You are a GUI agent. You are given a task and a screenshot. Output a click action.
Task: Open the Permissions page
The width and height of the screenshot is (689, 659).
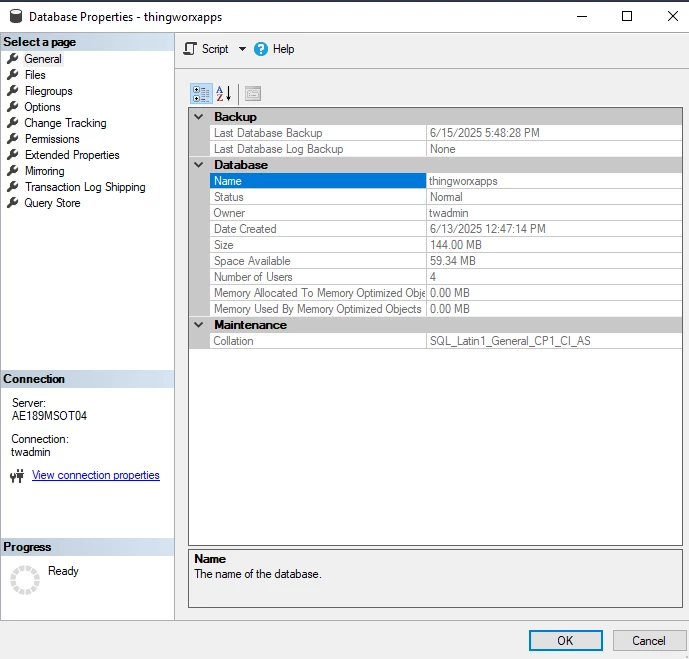[52, 139]
